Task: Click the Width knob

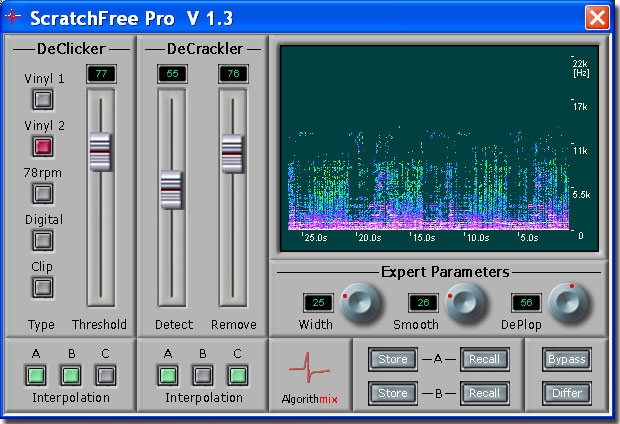Action: pyautogui.click(x=359, y=302)
